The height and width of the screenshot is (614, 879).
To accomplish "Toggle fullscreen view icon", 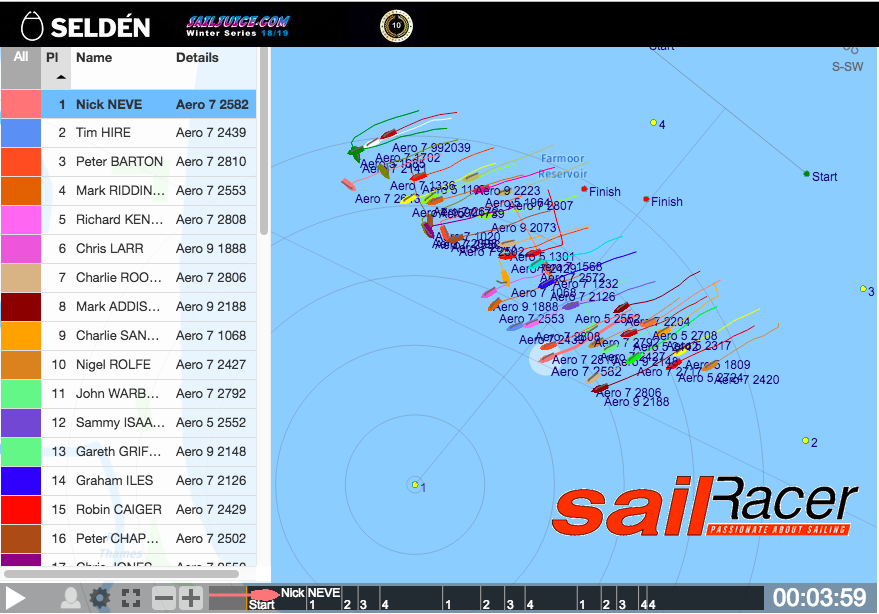I will click(131, 598).
